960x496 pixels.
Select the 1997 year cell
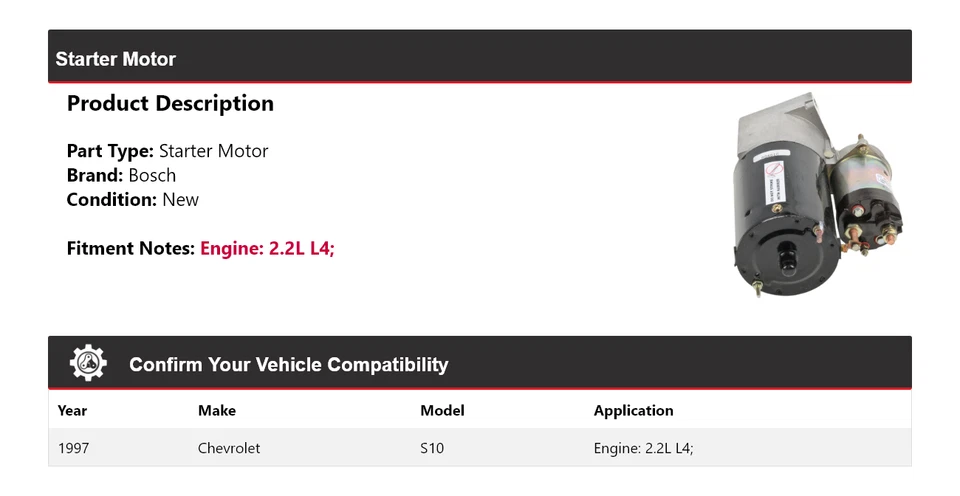pyautogui.click(x=73, y=449)
